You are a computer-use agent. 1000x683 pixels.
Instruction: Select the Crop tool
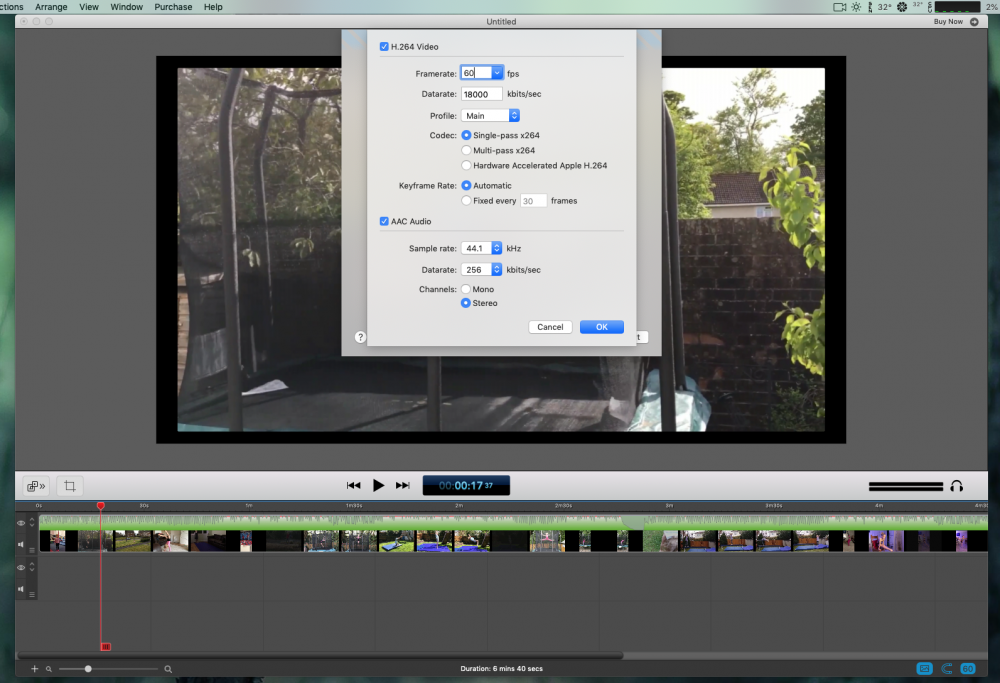(x=70, y=486)
